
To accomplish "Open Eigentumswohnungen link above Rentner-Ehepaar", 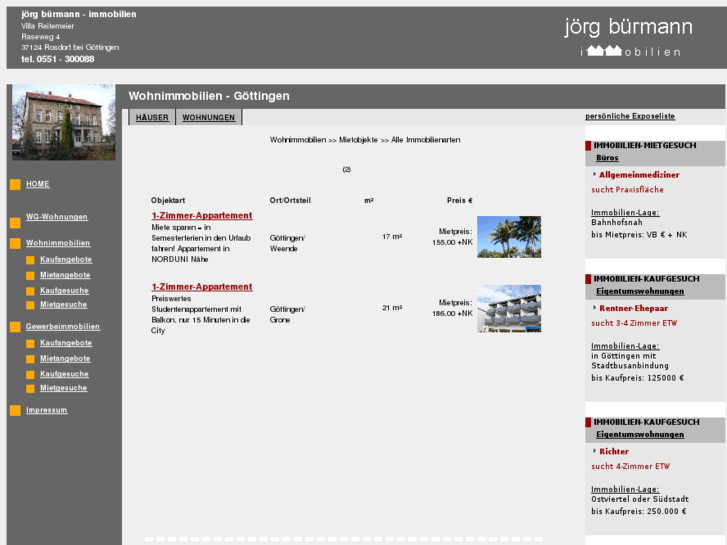I will coord(640,291).
